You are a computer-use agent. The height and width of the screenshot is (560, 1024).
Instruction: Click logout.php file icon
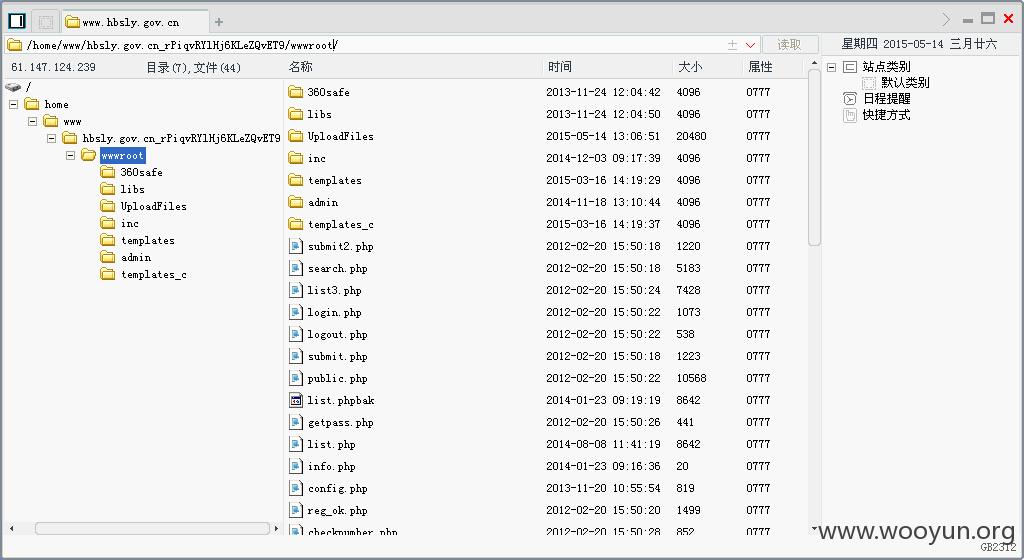296,334
